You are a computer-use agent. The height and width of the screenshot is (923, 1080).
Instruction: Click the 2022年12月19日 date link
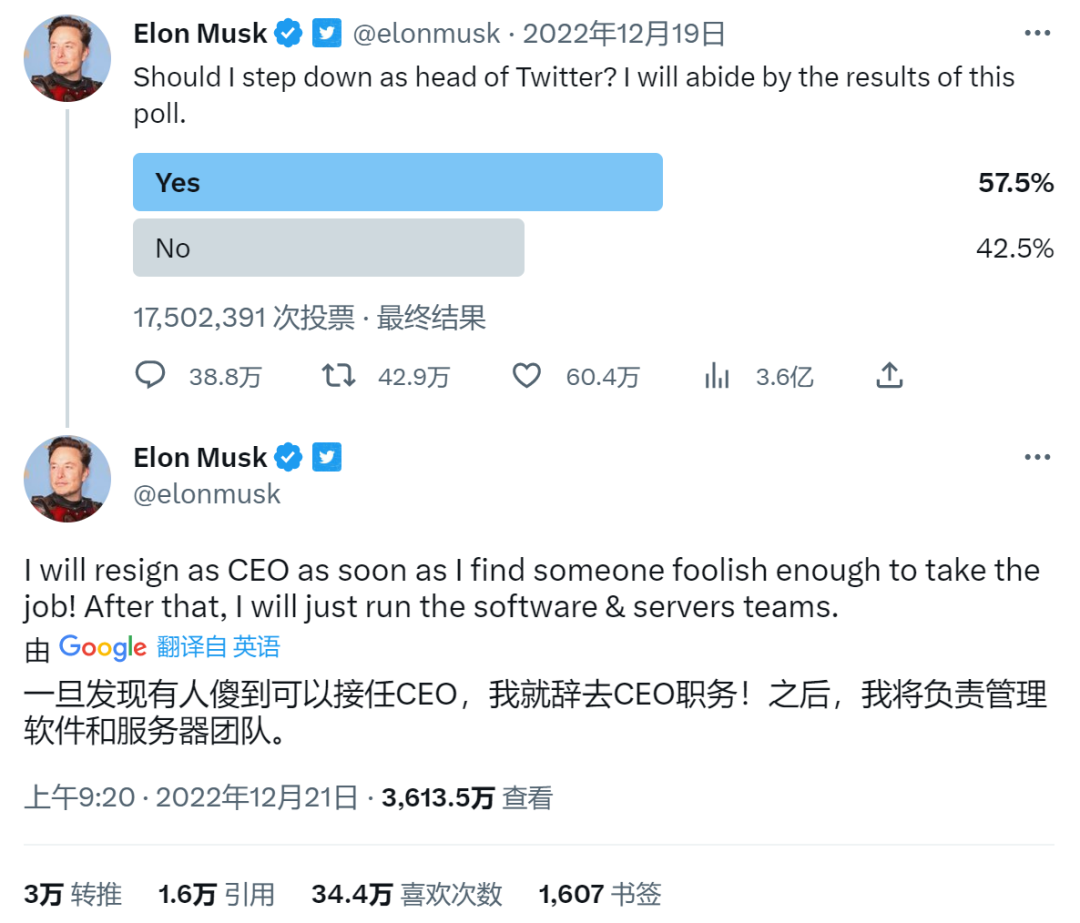coord(624,33)
